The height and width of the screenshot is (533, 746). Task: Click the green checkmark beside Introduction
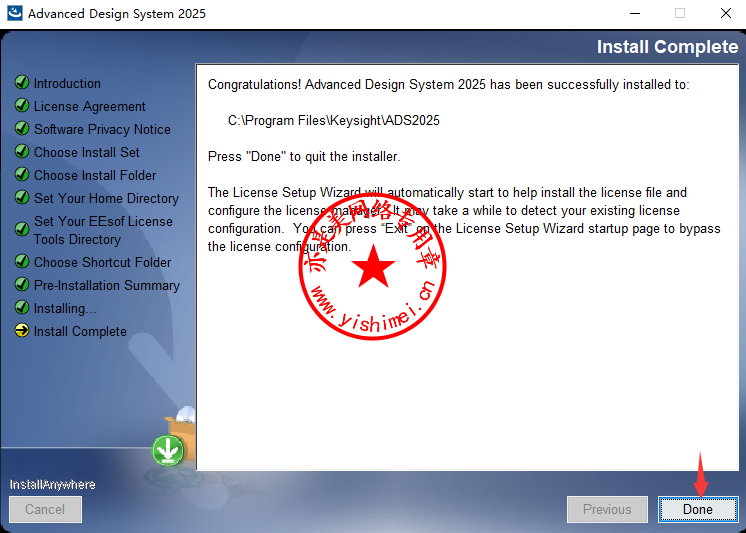coord(22,82)
